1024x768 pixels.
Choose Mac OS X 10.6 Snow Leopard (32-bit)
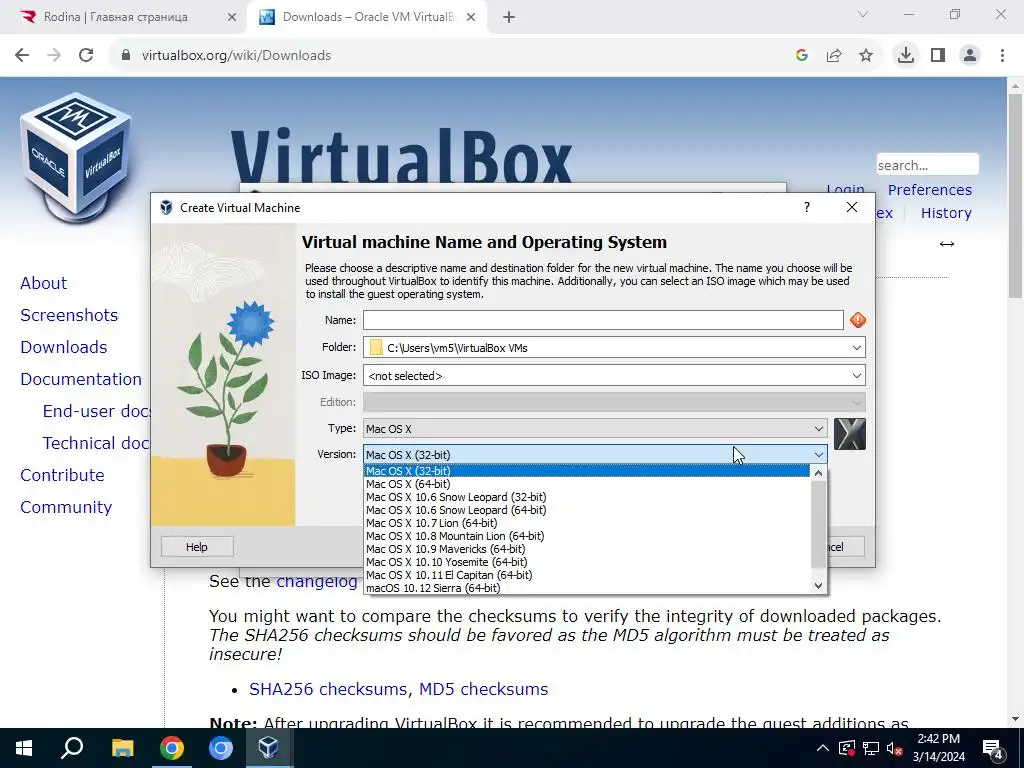coord(586,497)
